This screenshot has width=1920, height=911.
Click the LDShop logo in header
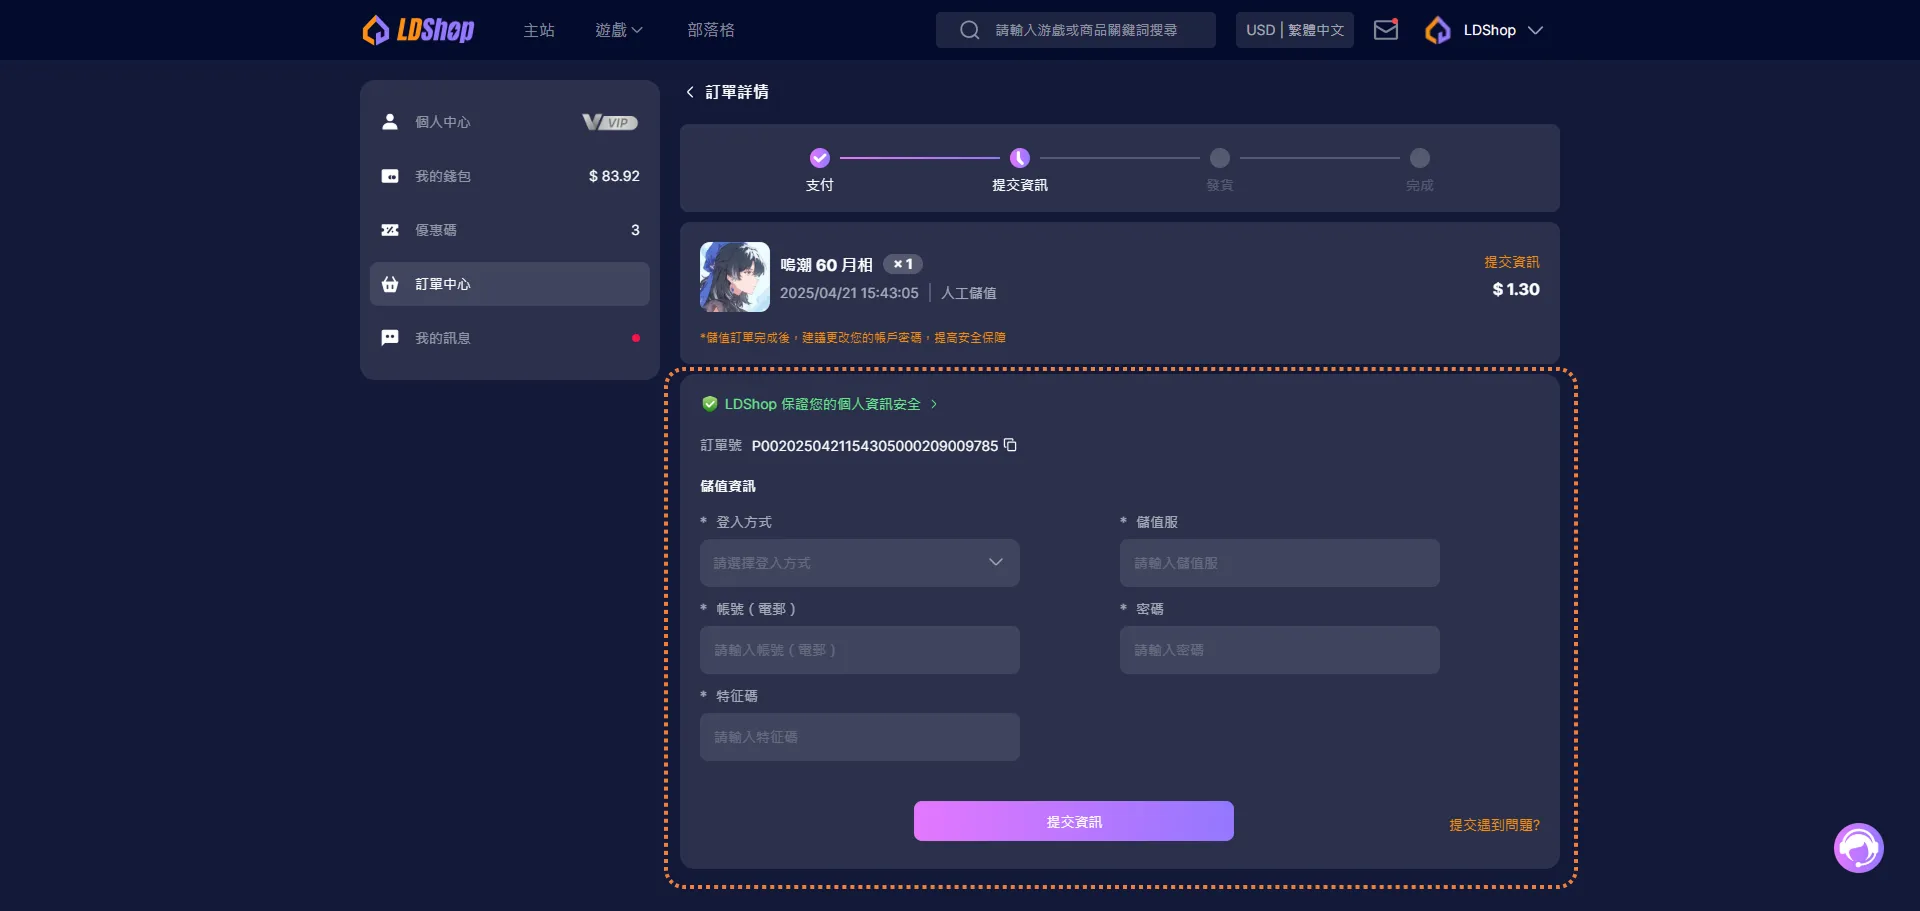pyautogui.click(x=418, y=30)
